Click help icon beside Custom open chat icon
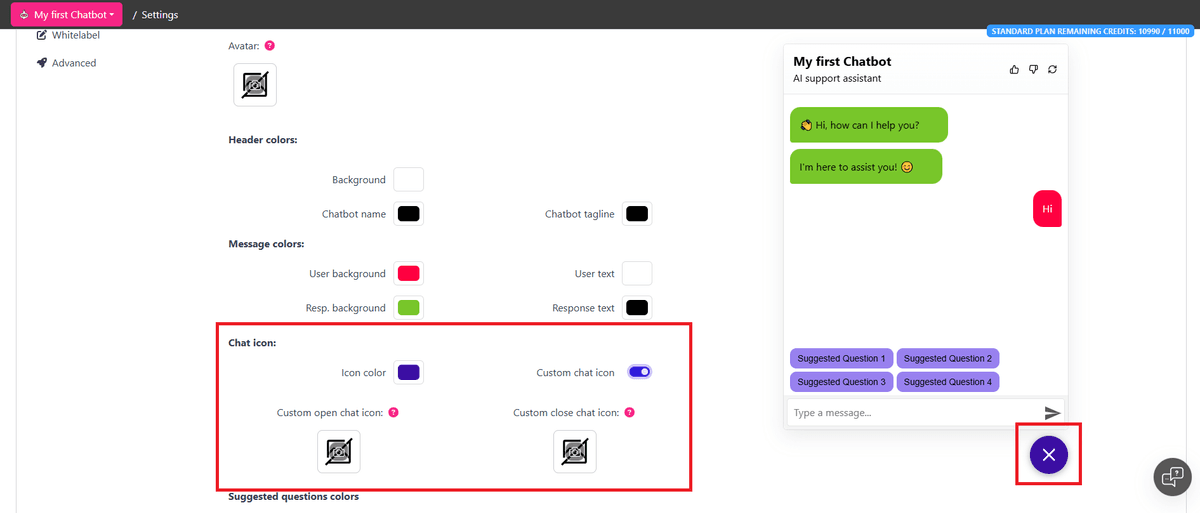 click(x=393, y=412)
